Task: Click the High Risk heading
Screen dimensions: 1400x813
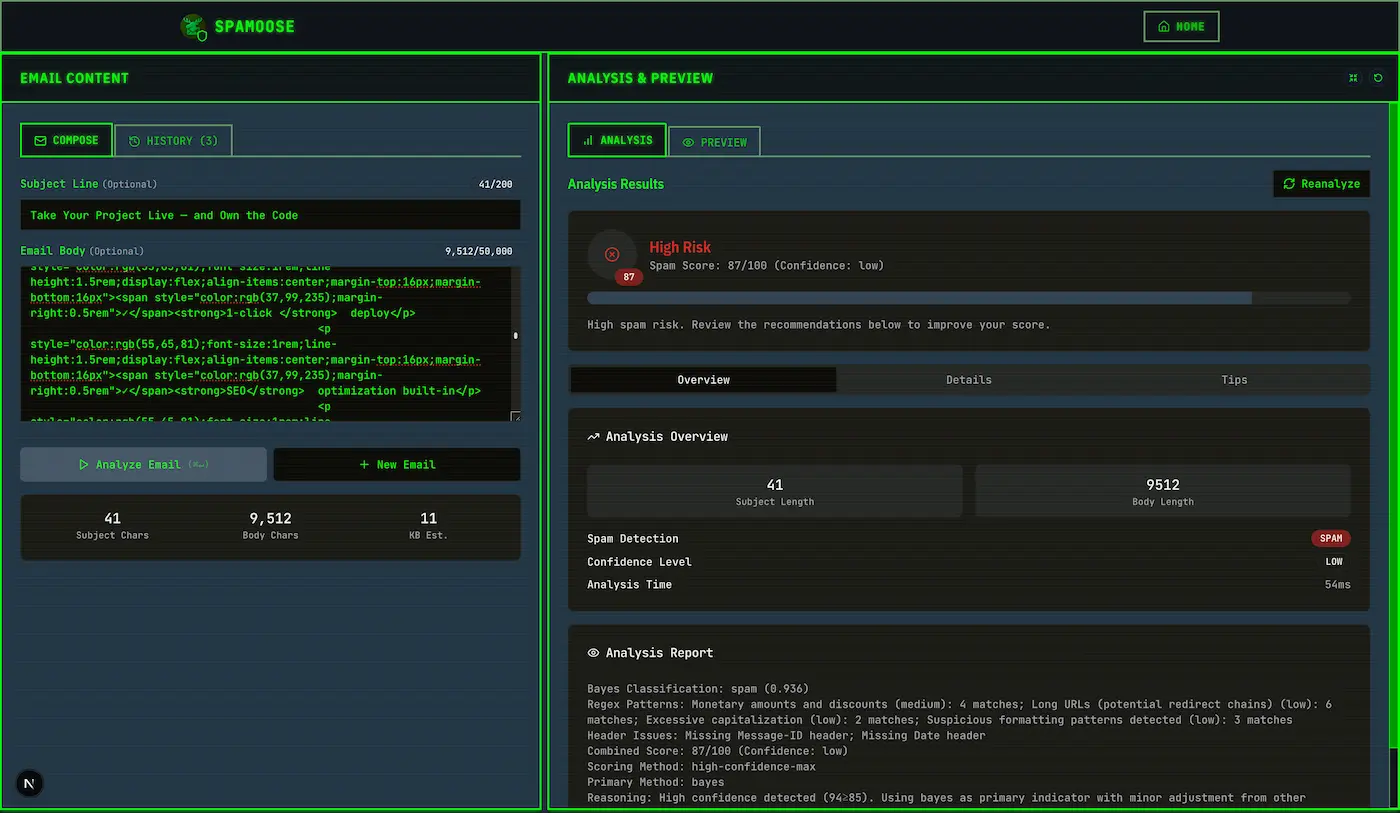Action: click(x=680, y=247)
